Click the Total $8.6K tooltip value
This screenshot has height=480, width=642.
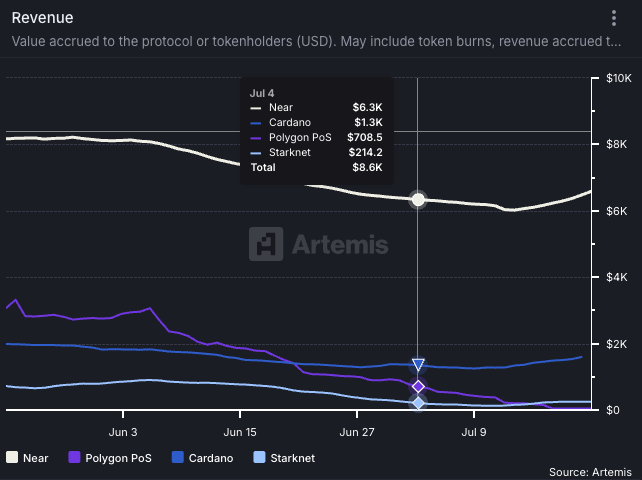click(x=367, y=167)
